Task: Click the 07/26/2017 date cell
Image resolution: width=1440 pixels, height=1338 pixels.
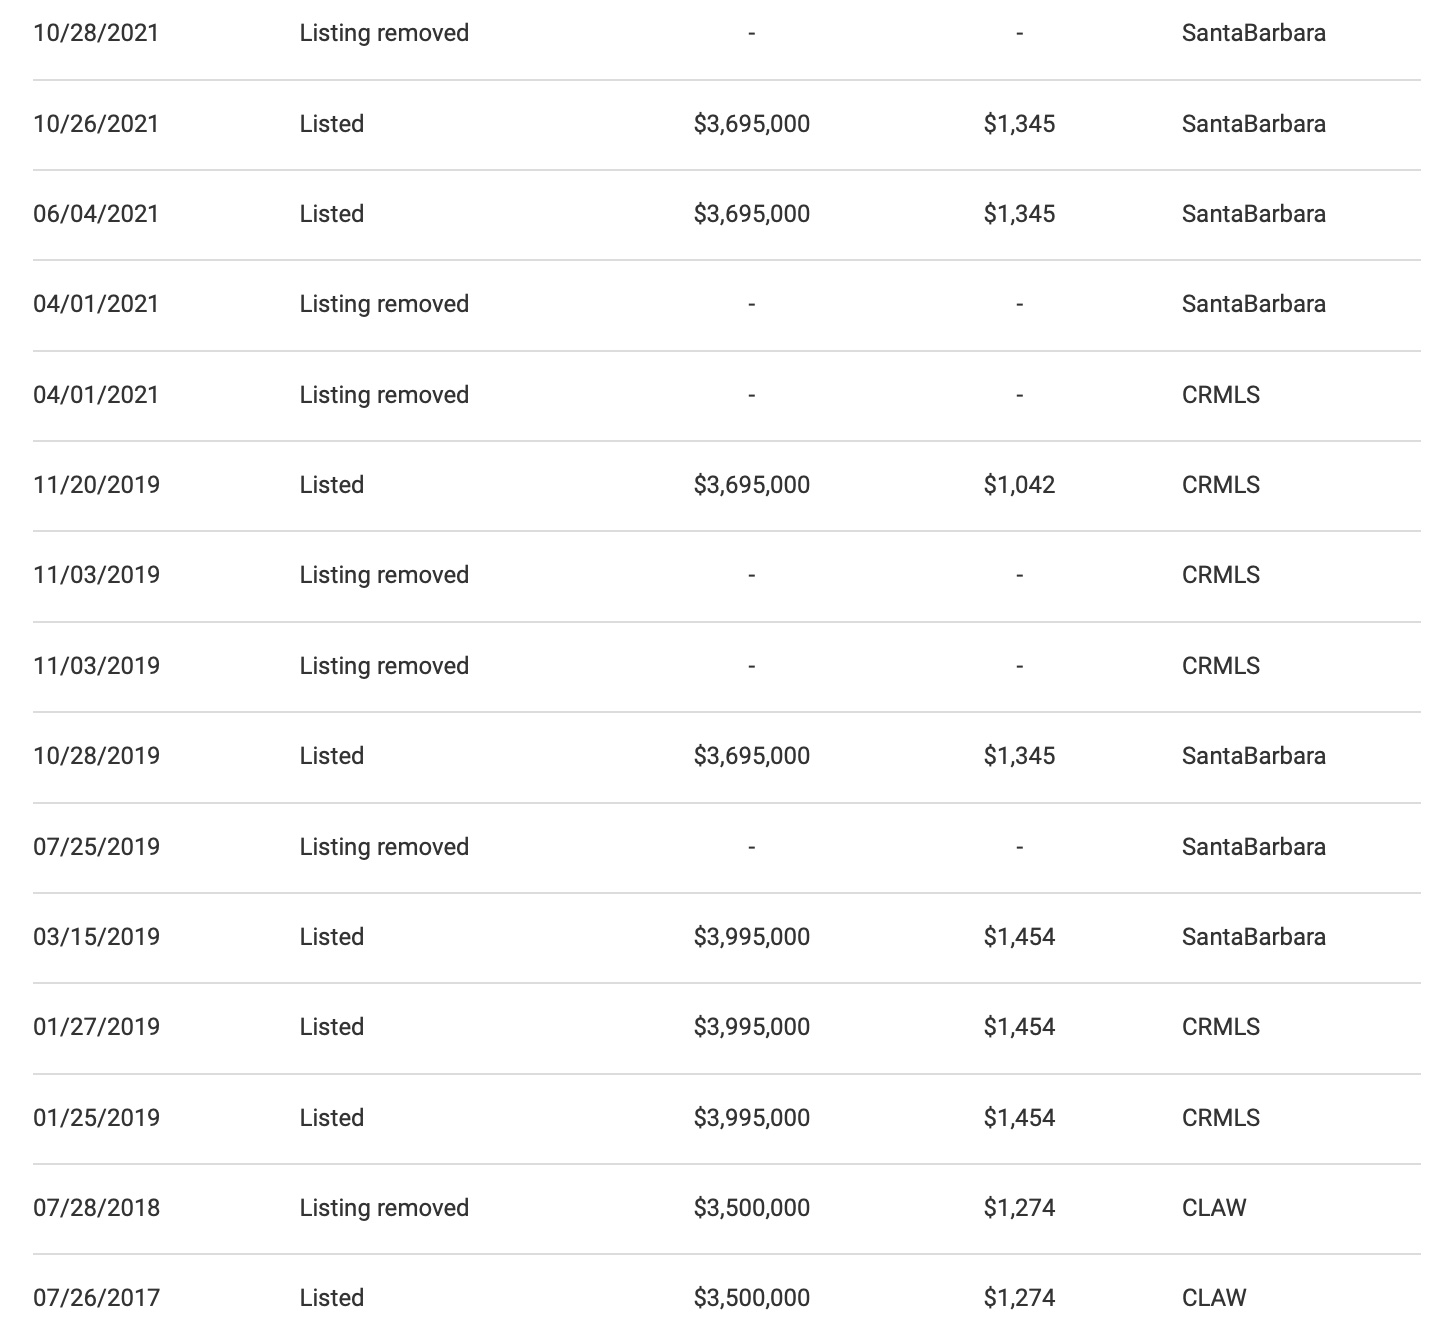Action: pos(96,1298)
